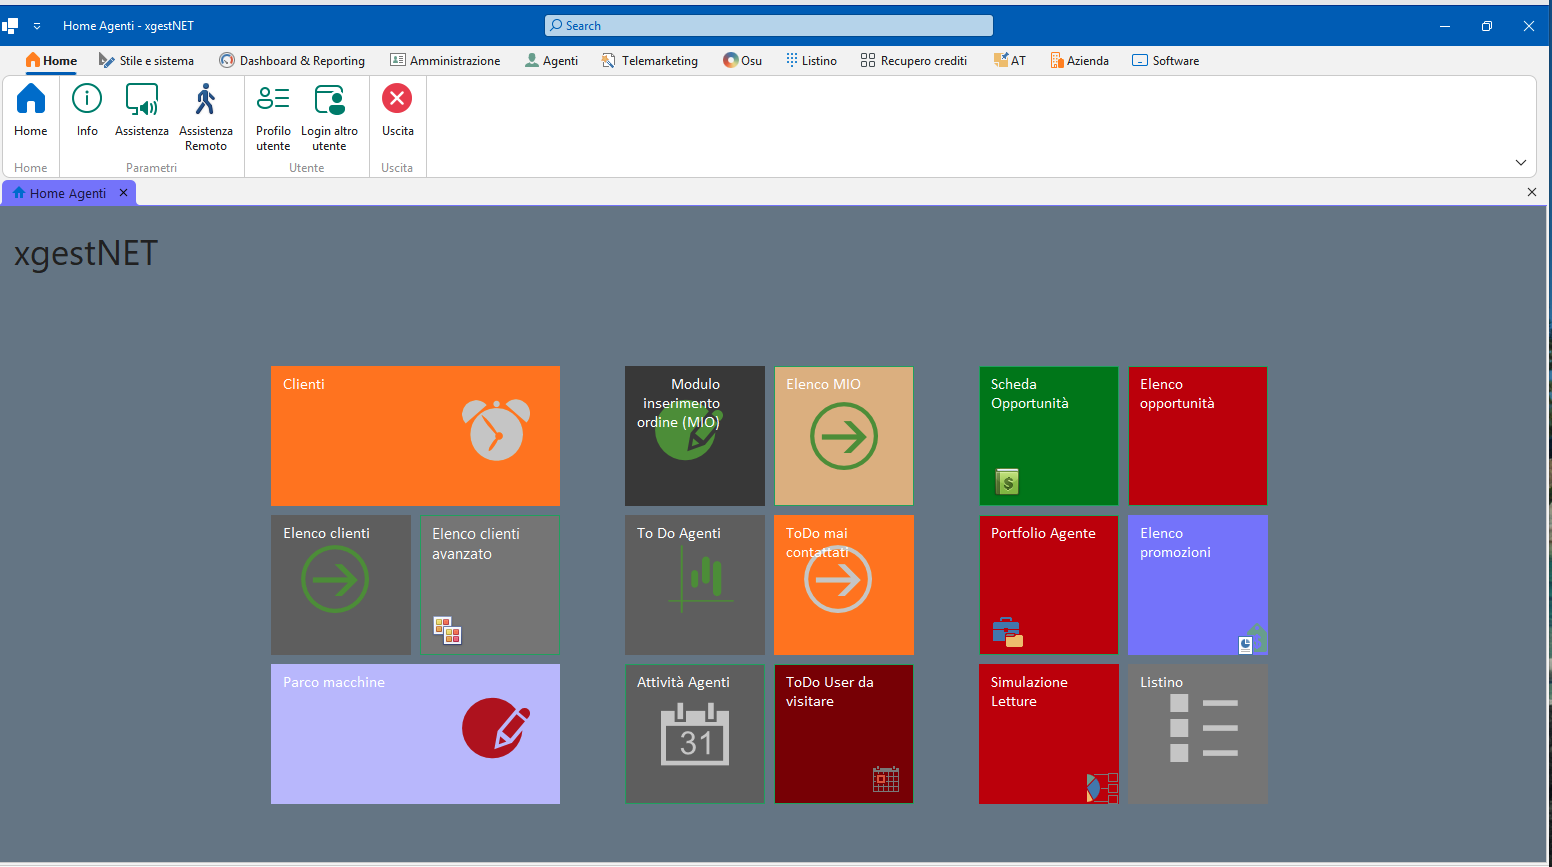Viewport: 1552px width, 867px height.
Task: Open the Attività Agenti calendar tile
Action: (695, 734)
